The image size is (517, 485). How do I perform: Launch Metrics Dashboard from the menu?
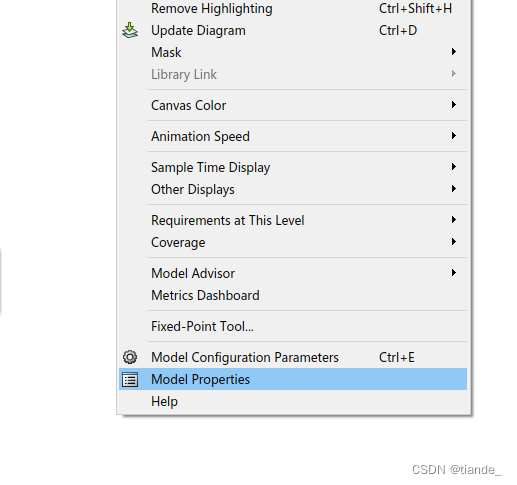(293, 295)
